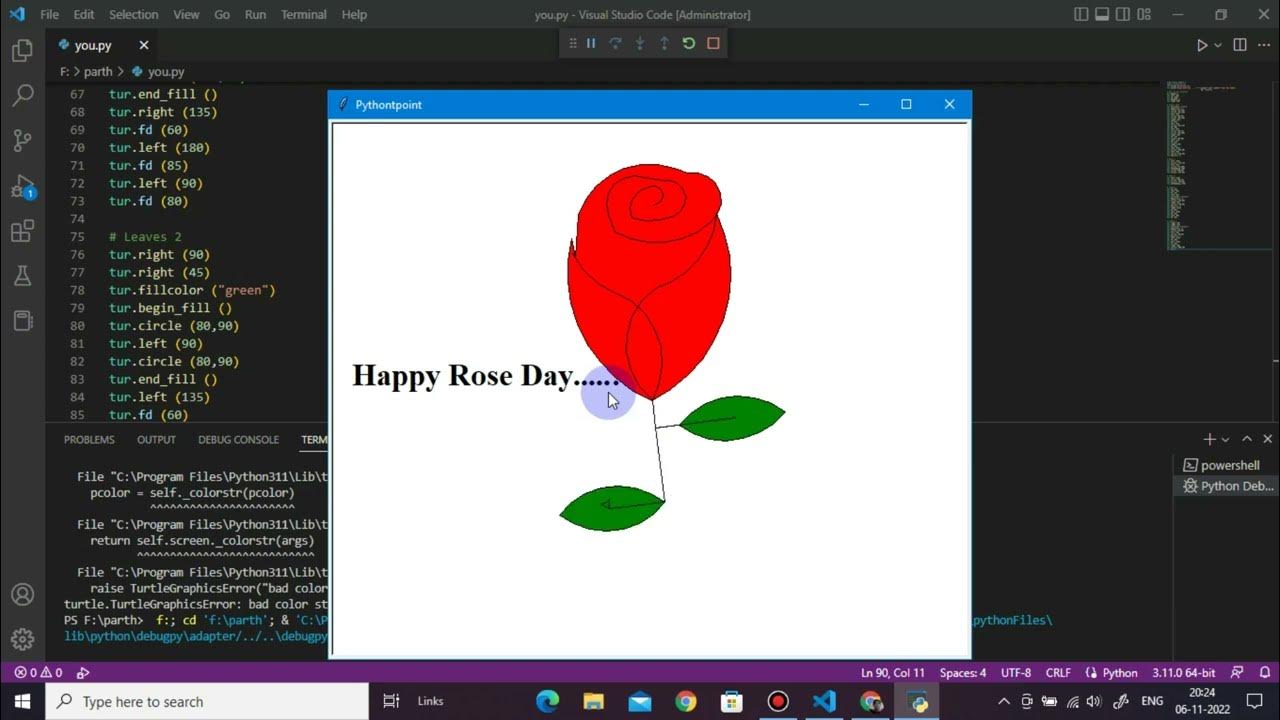Open Run and Debug view in activity bar
Image resolution: width=1280 pixels, height=720 pixels.
[x=22, y=187]
